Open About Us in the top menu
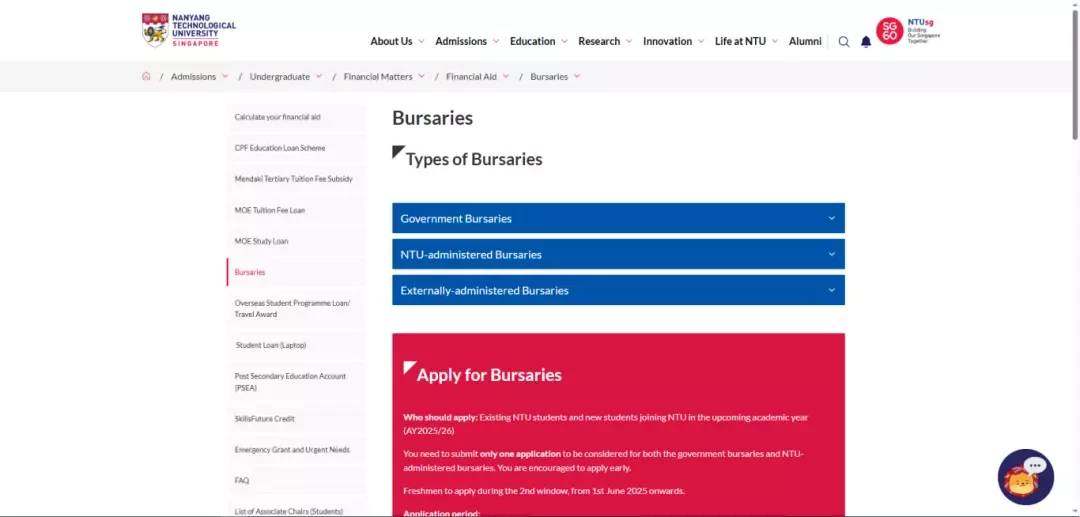The width and height of the screenshot is (1080, 517). click(391, 41)
